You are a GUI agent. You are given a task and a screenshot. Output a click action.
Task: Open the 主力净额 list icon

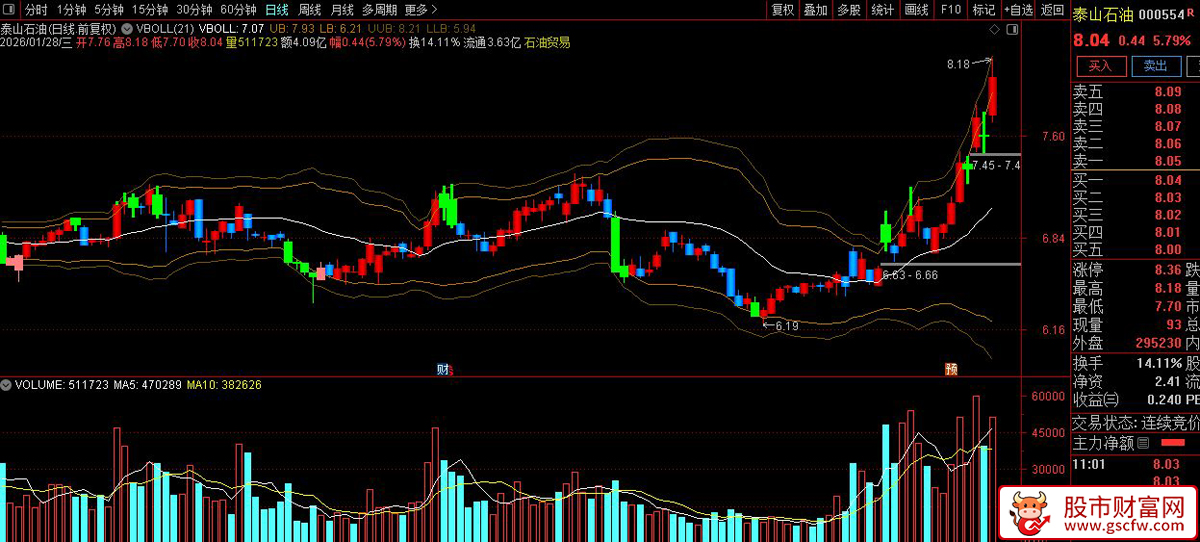(x=1144, y=442)
